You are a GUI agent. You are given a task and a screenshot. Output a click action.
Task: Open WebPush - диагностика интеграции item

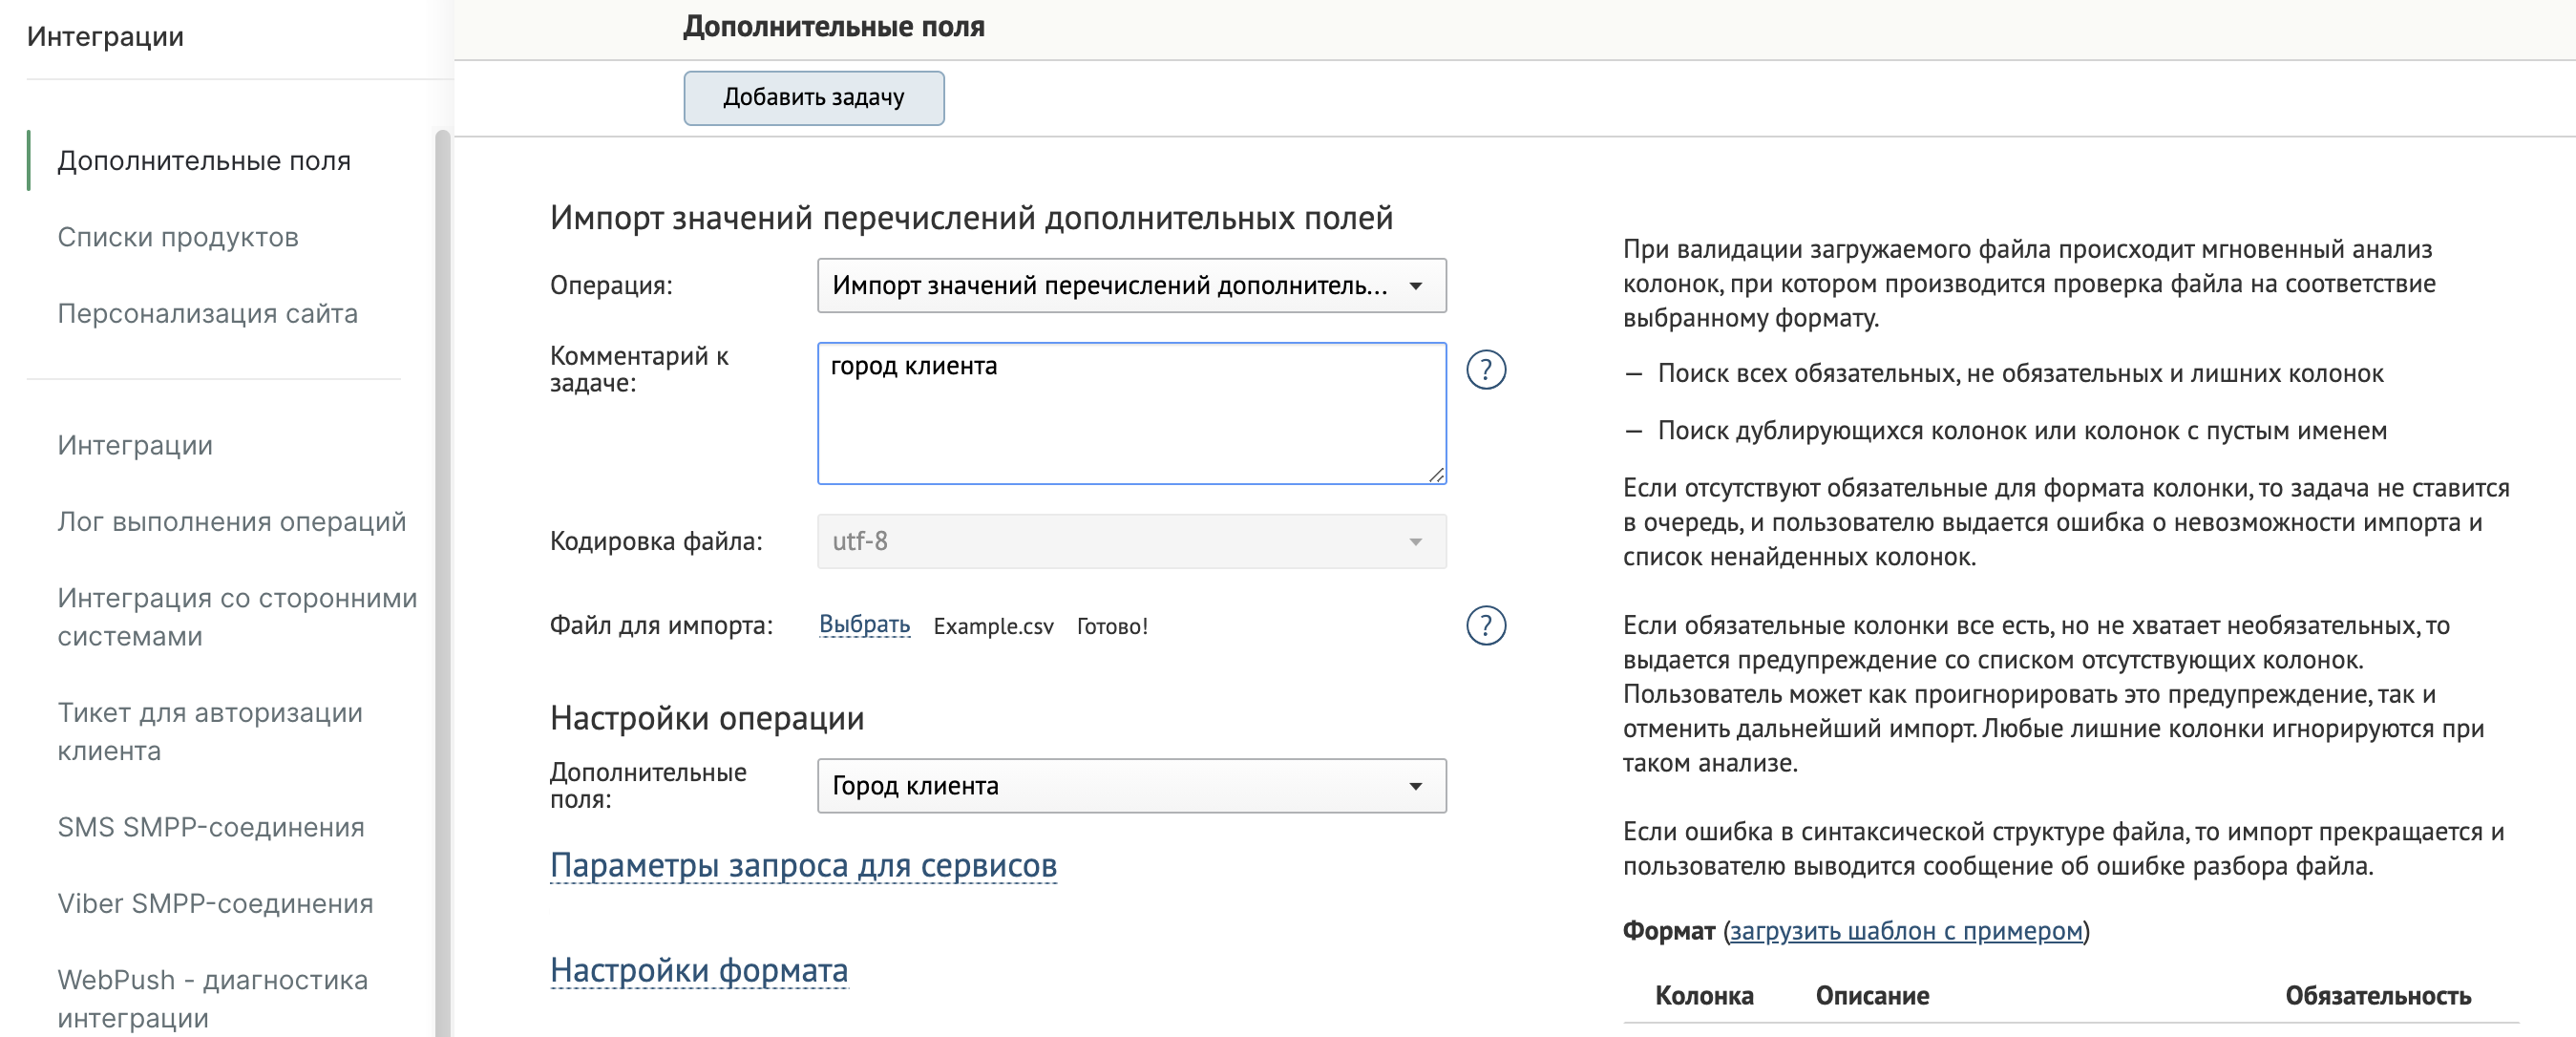point(212,998)
